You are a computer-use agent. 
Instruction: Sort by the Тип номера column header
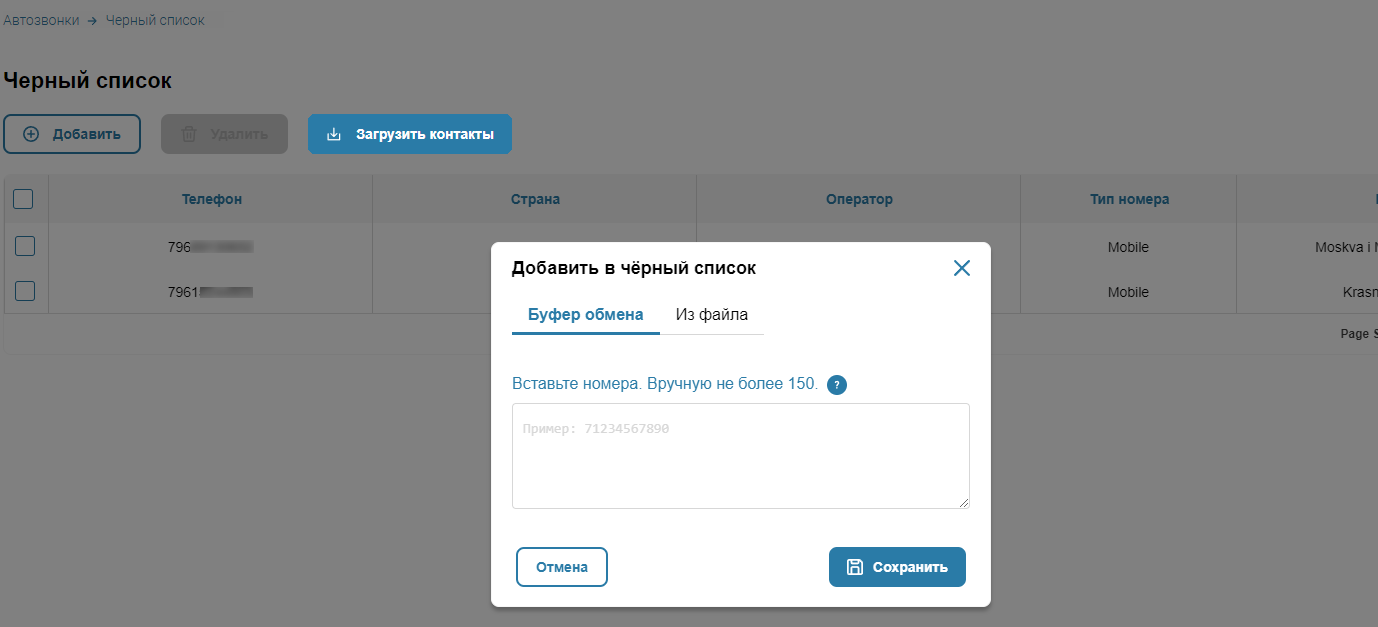pos(1129,199)
